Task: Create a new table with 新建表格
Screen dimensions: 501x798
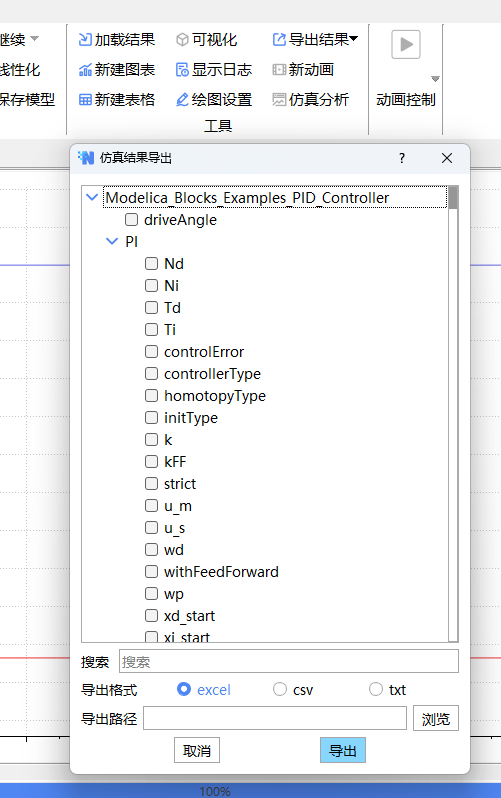Action: click(x=117, y=100)
